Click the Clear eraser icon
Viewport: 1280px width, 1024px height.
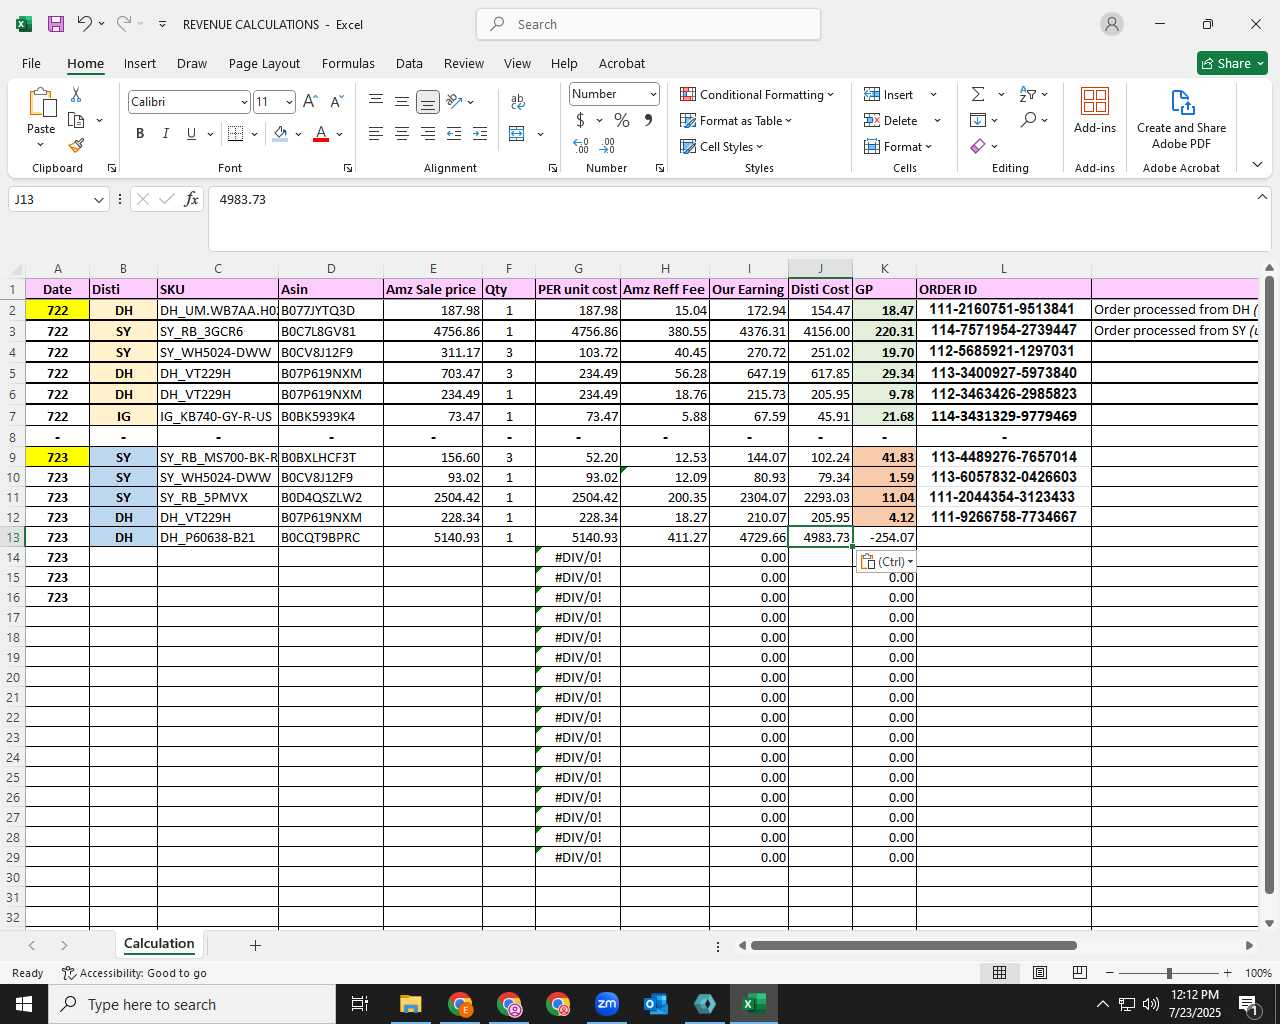click(x=978, y=146)
